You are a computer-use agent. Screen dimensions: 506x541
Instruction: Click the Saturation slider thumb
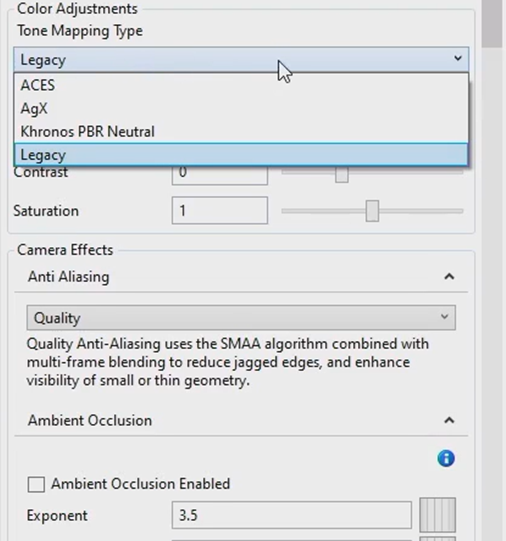[372, 211]
